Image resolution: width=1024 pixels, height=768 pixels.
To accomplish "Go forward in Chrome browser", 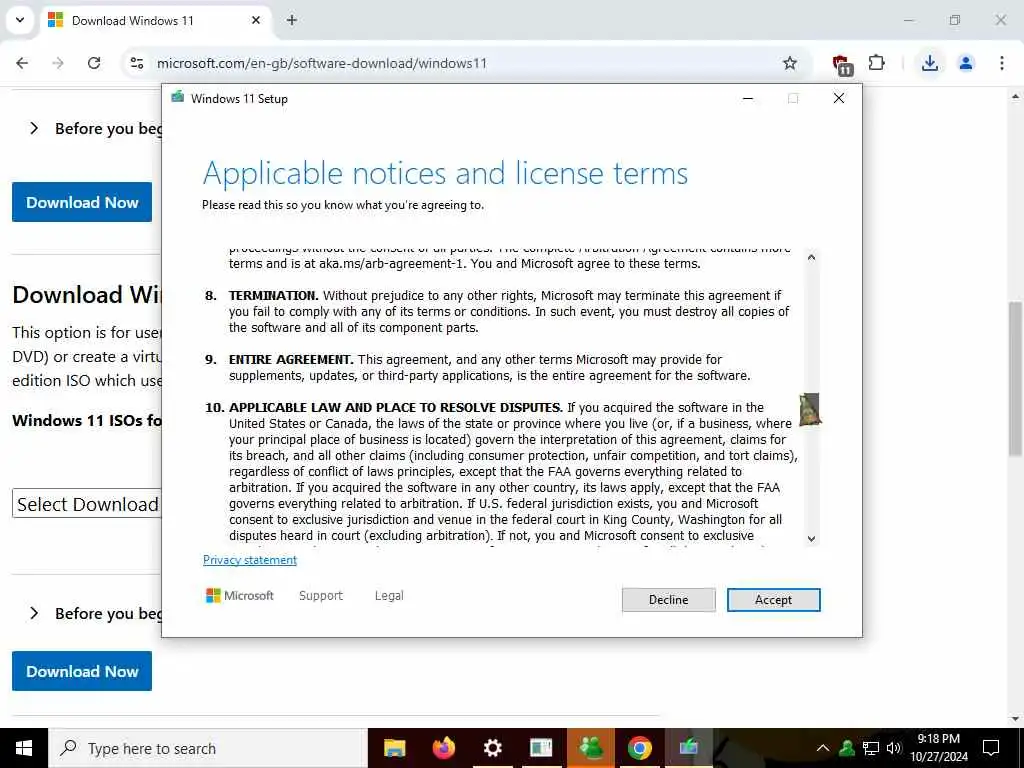I will coord(58,63).
